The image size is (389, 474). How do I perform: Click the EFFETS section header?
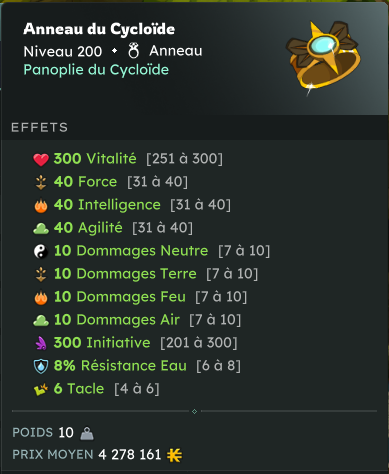pos(39,127)
